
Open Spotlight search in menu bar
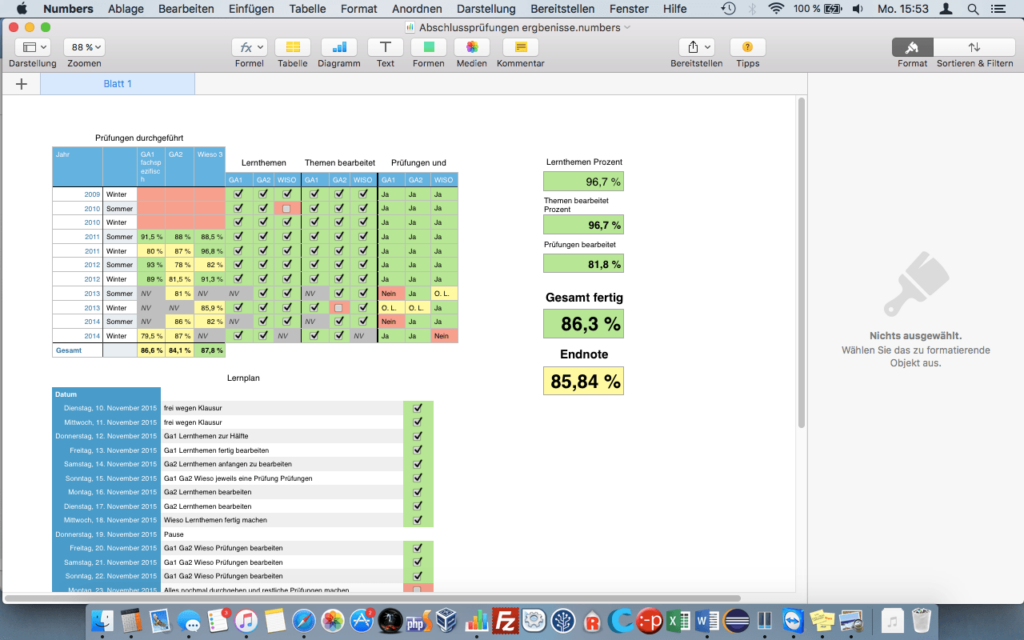tap(973, 9)
